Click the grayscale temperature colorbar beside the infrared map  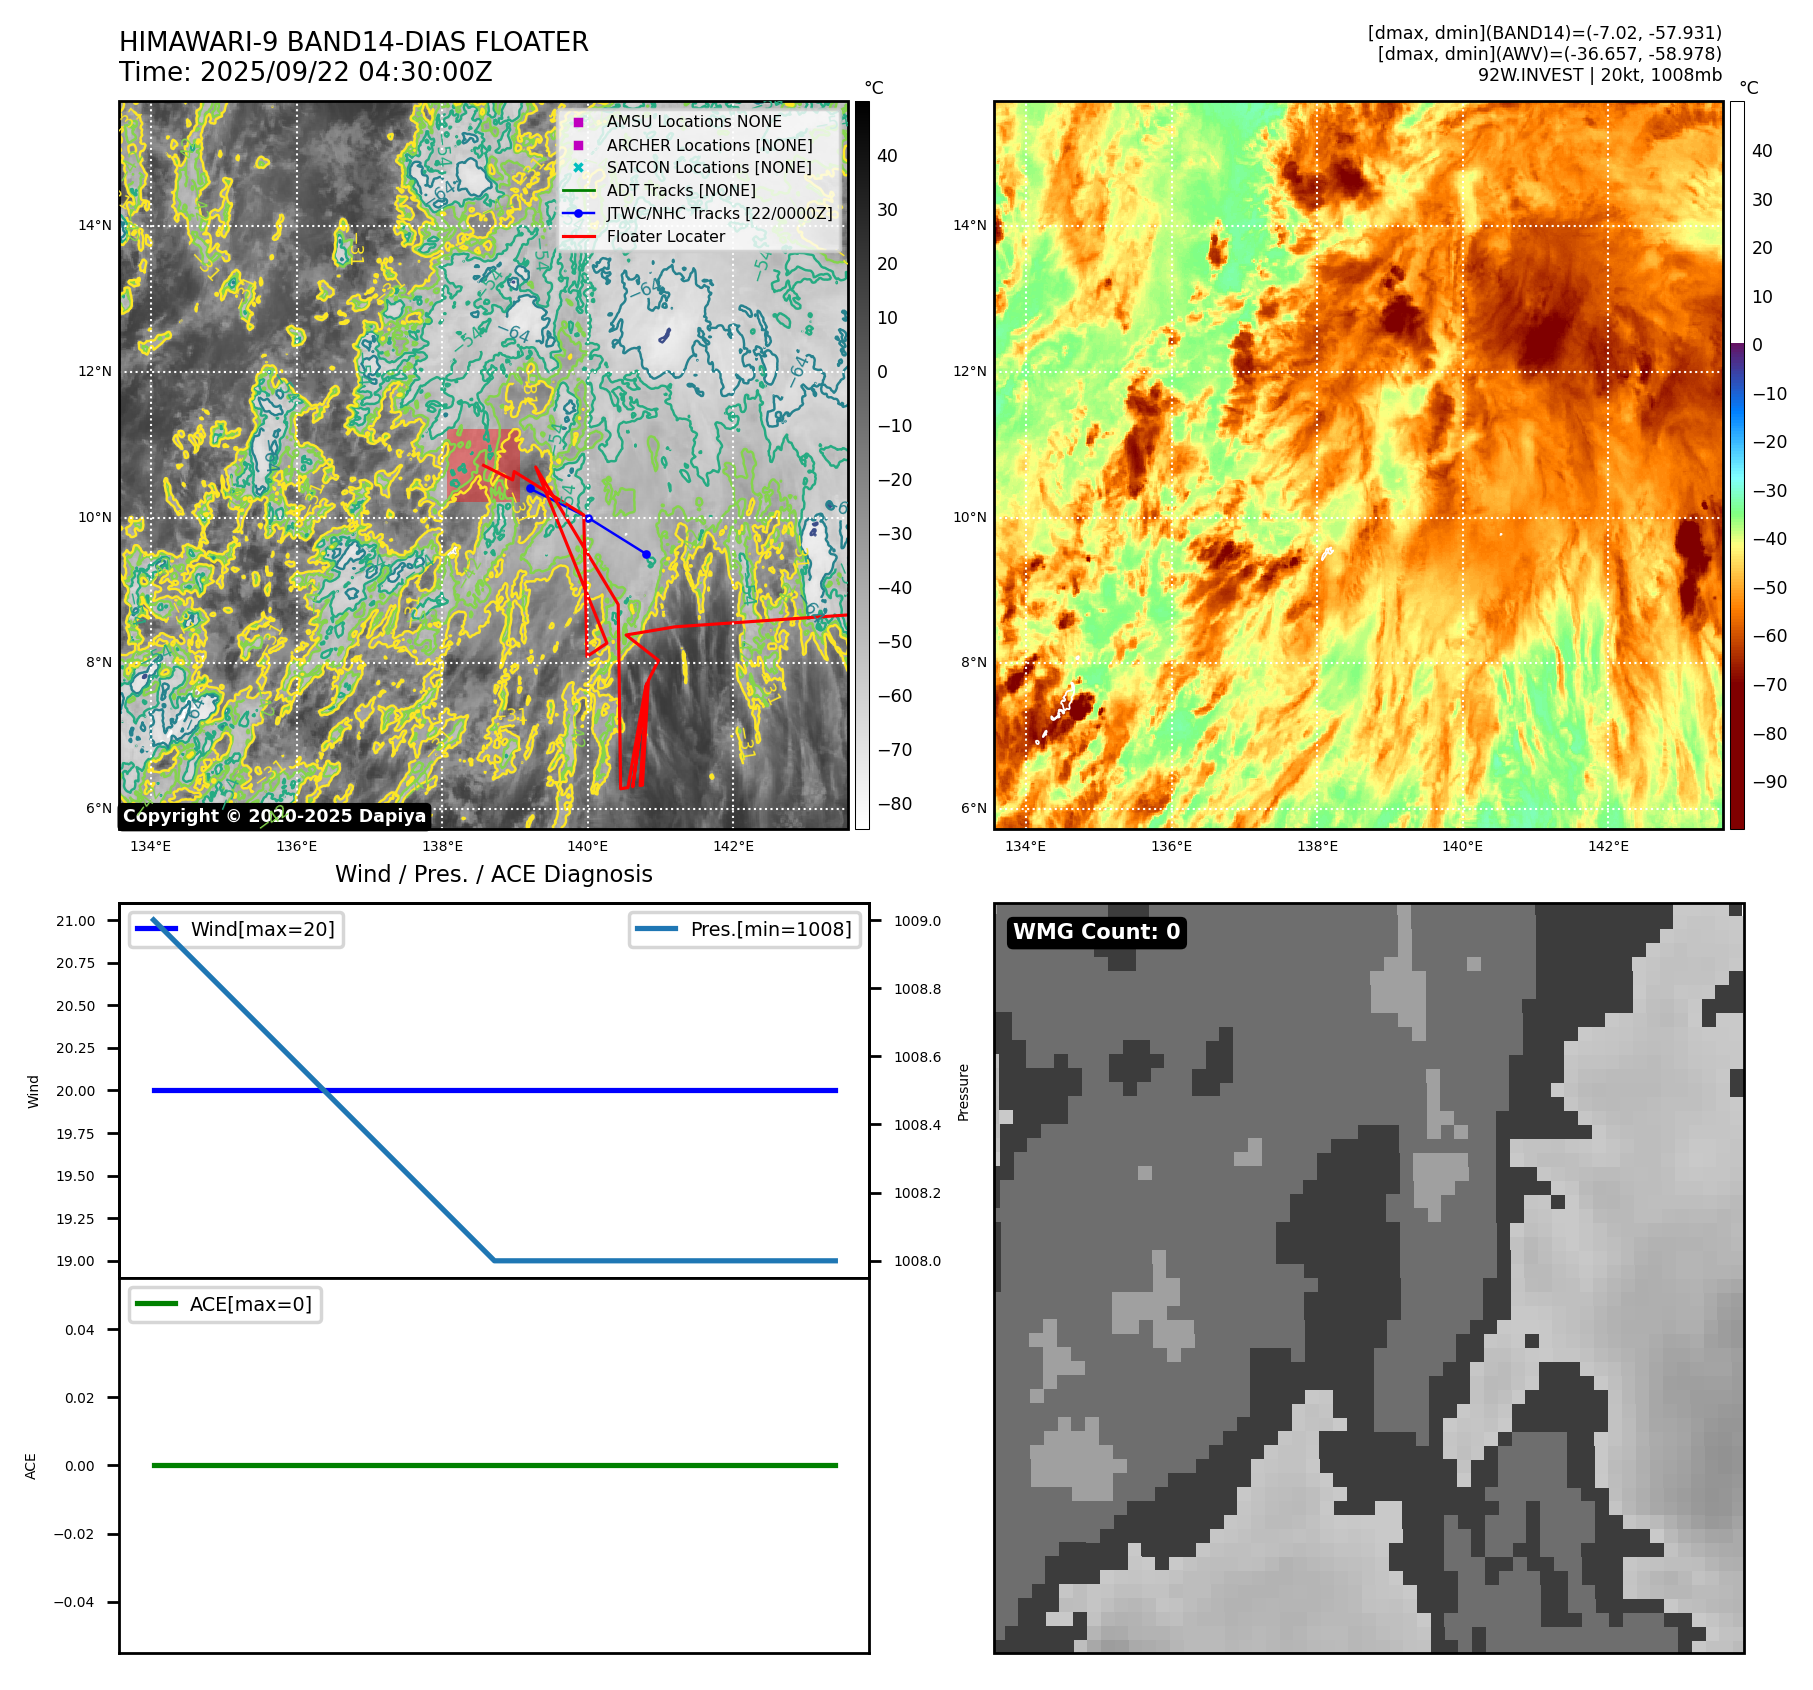click(862, 465)
